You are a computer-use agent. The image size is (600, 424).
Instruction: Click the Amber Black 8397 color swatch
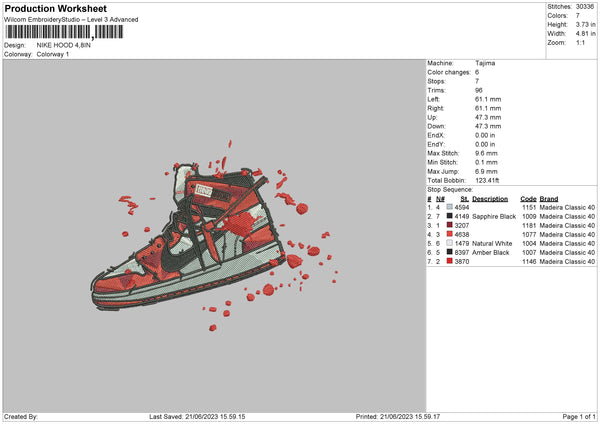(450, 252)
